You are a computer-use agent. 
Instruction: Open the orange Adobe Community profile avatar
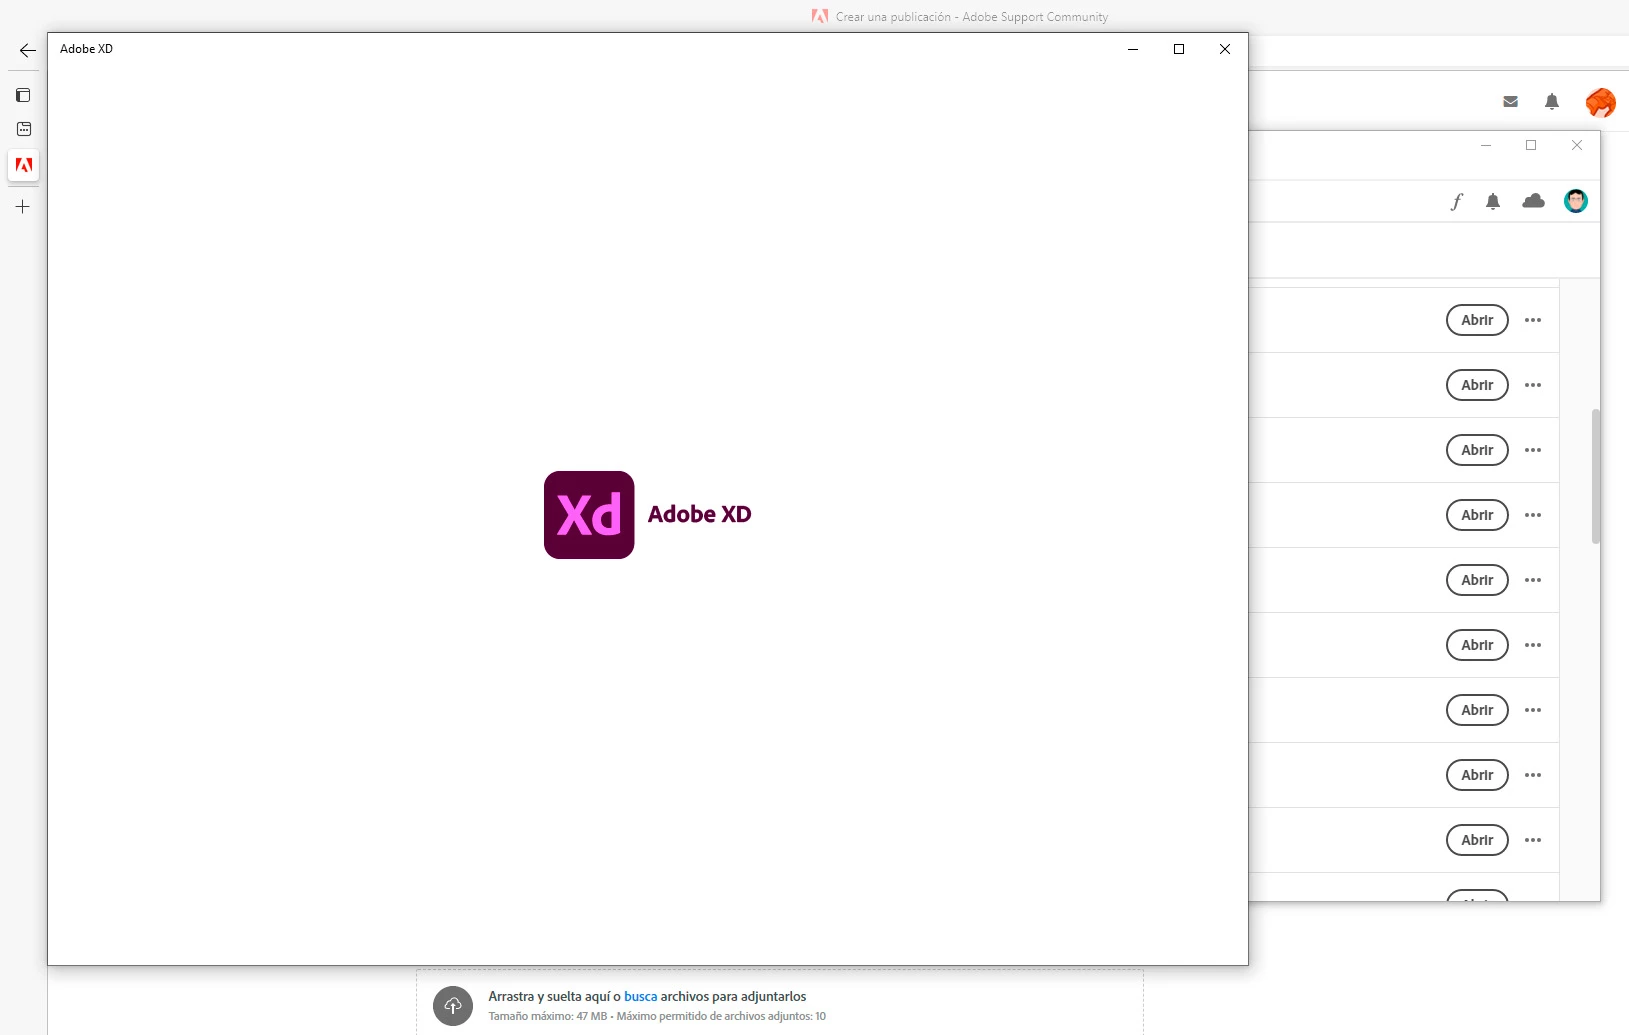coord(1600,102)
